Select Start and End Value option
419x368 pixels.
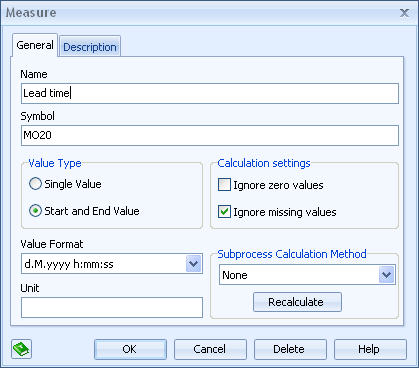[35, 211]
